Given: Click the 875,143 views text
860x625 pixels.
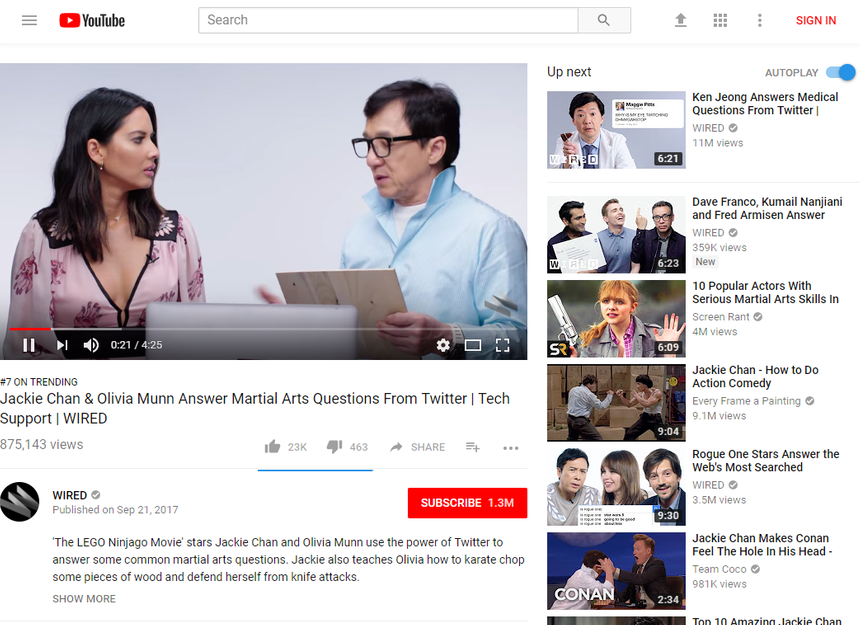Looking at the screenshot, I should point(42,444).
